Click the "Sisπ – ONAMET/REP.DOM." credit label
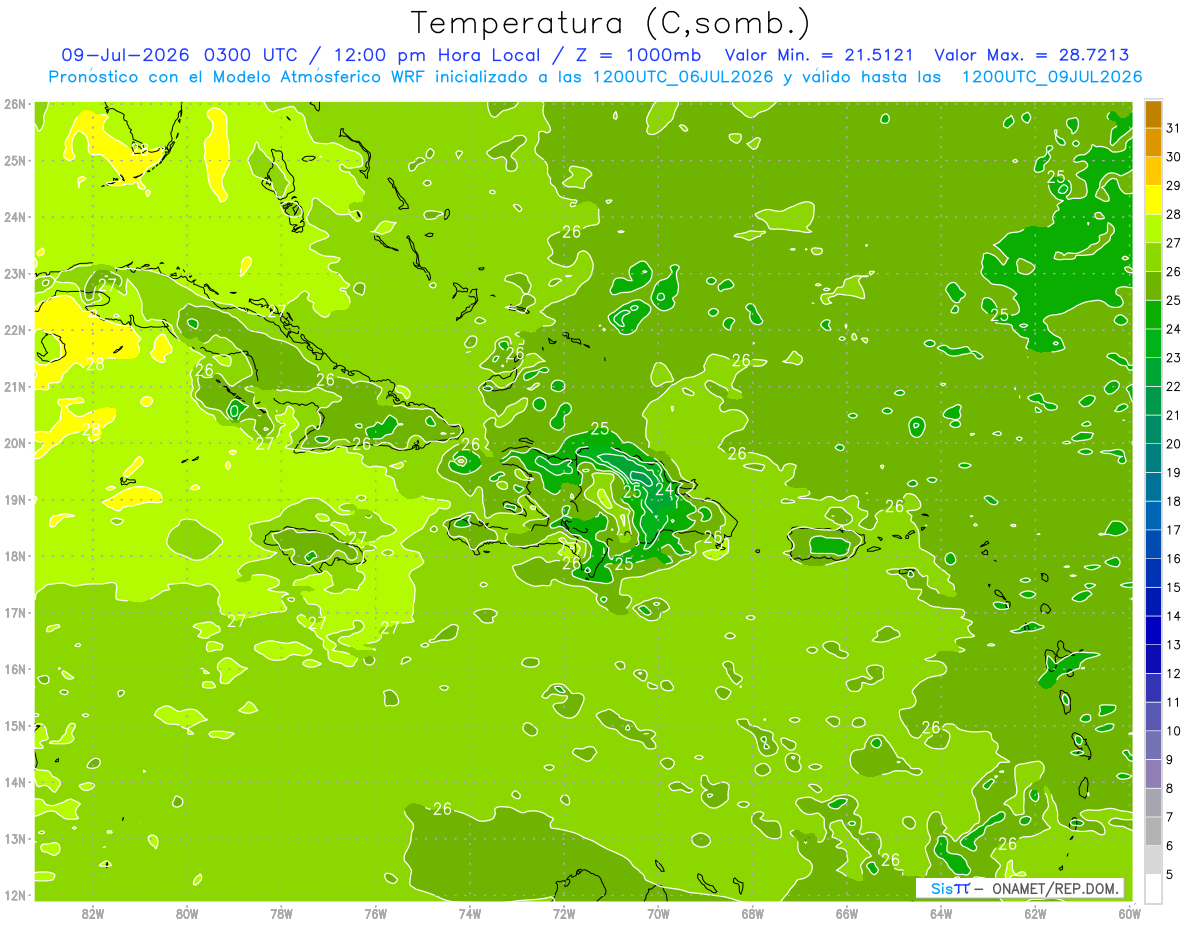Image resolution: width=1200 pixels, height=927 pixels. (1019, 888)
